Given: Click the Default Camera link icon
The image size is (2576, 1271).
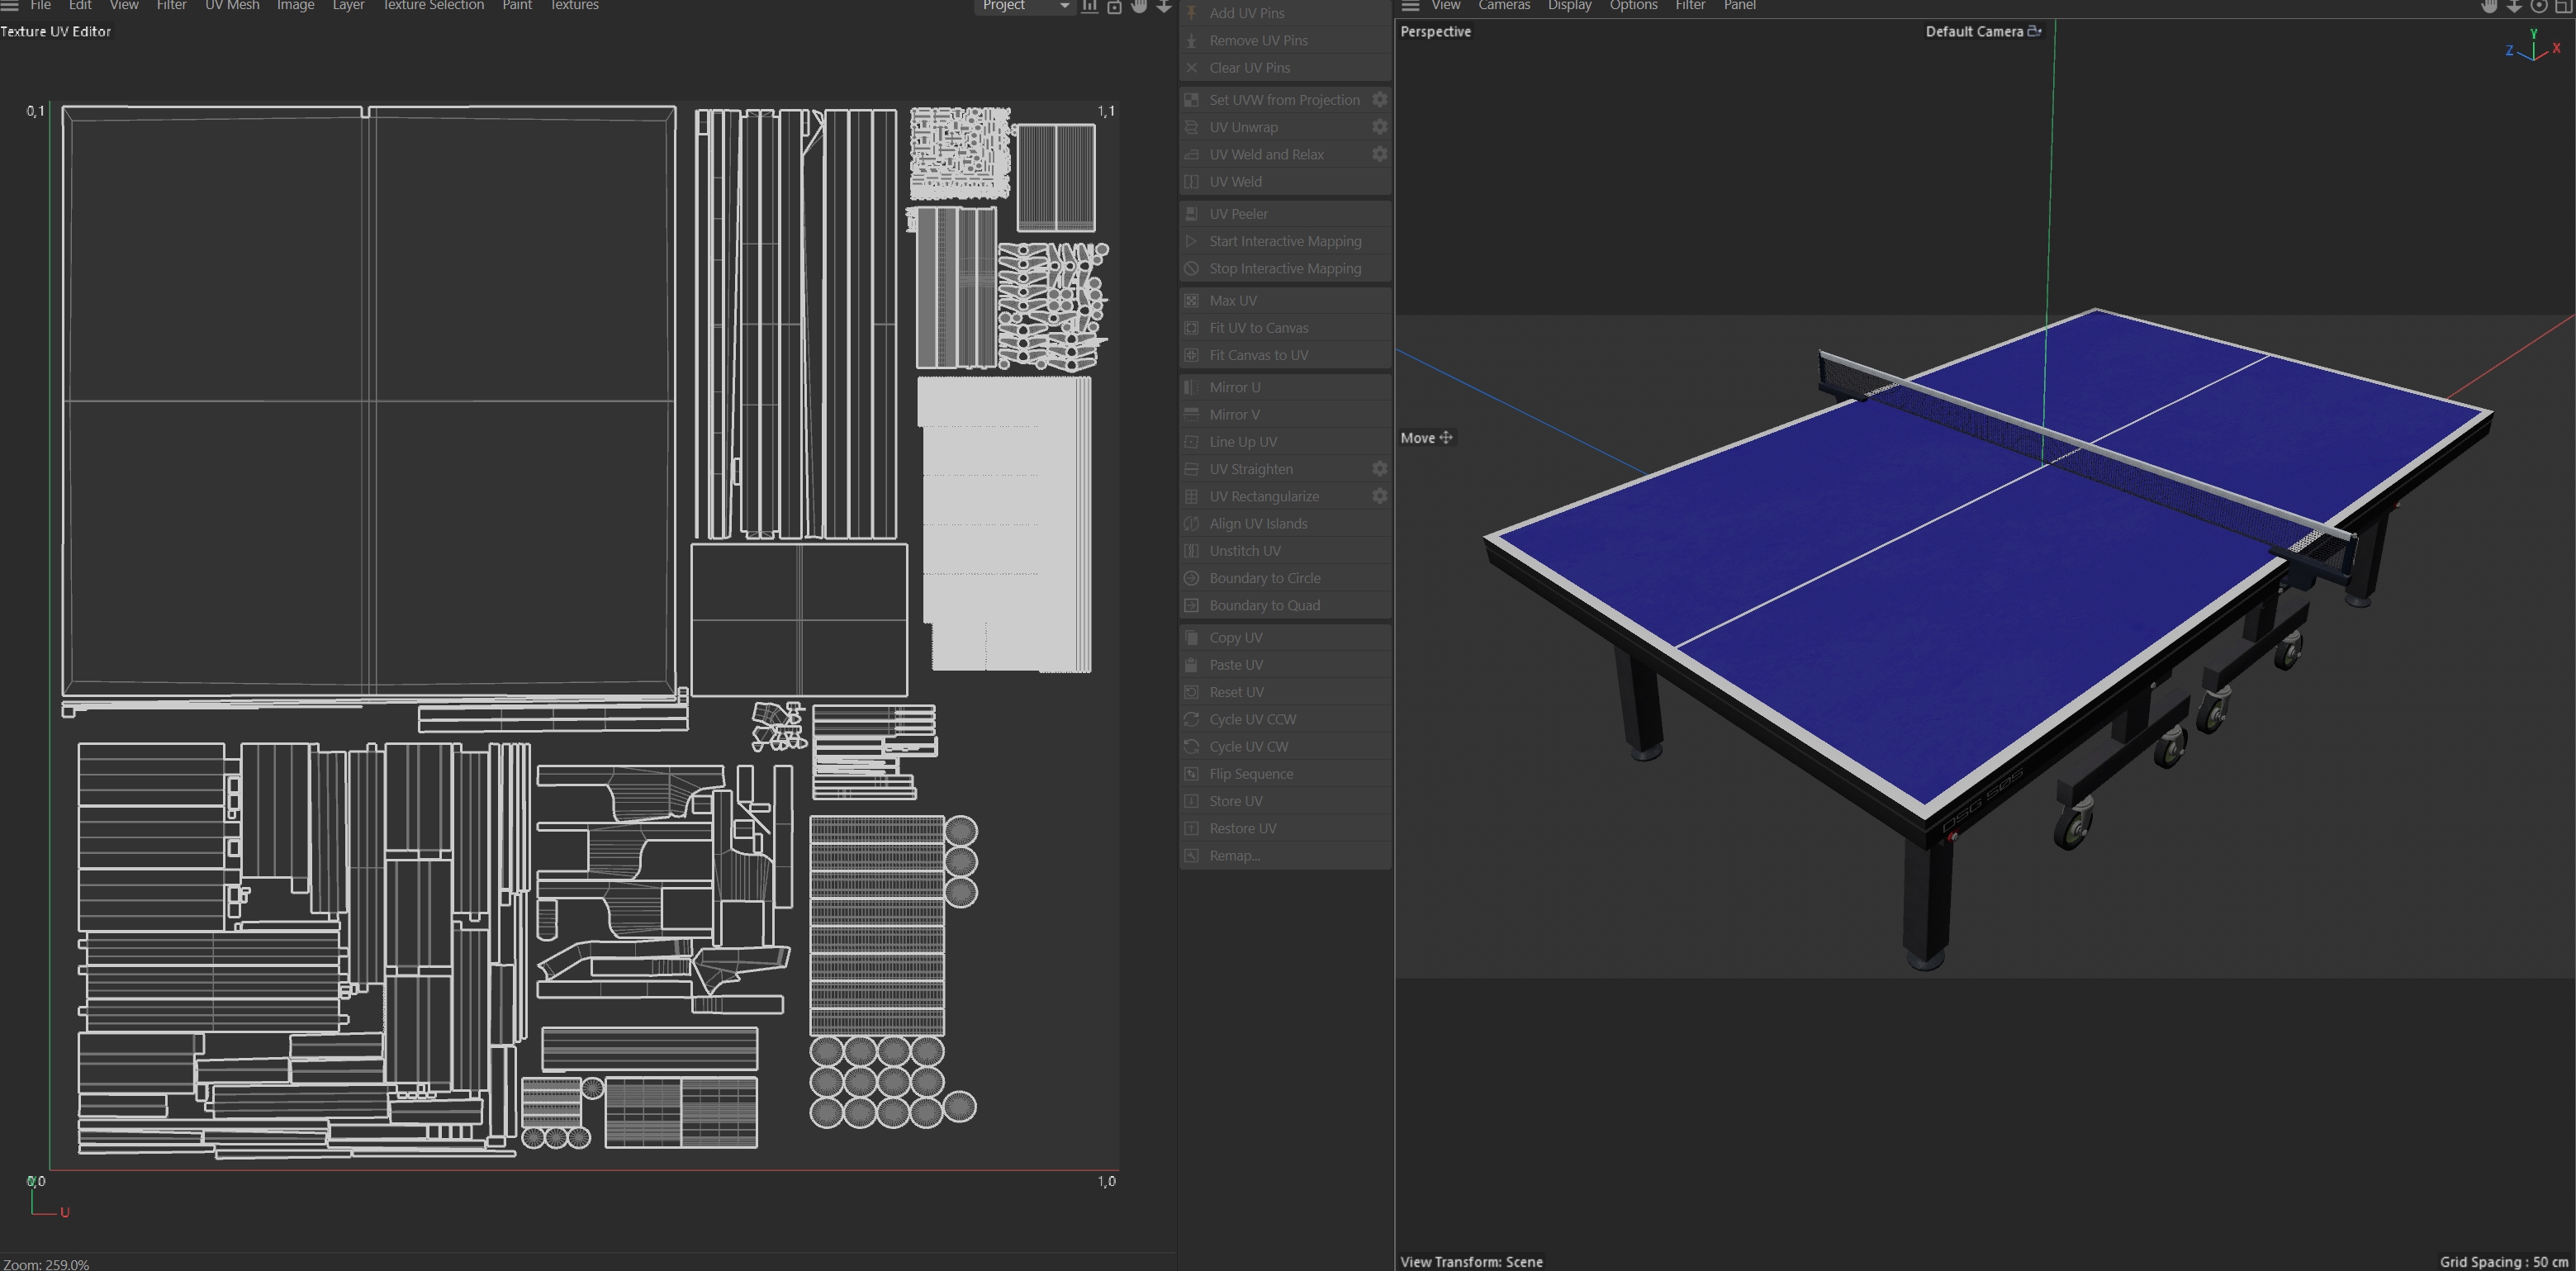Looking at the screenshot, I should 2033,31.
